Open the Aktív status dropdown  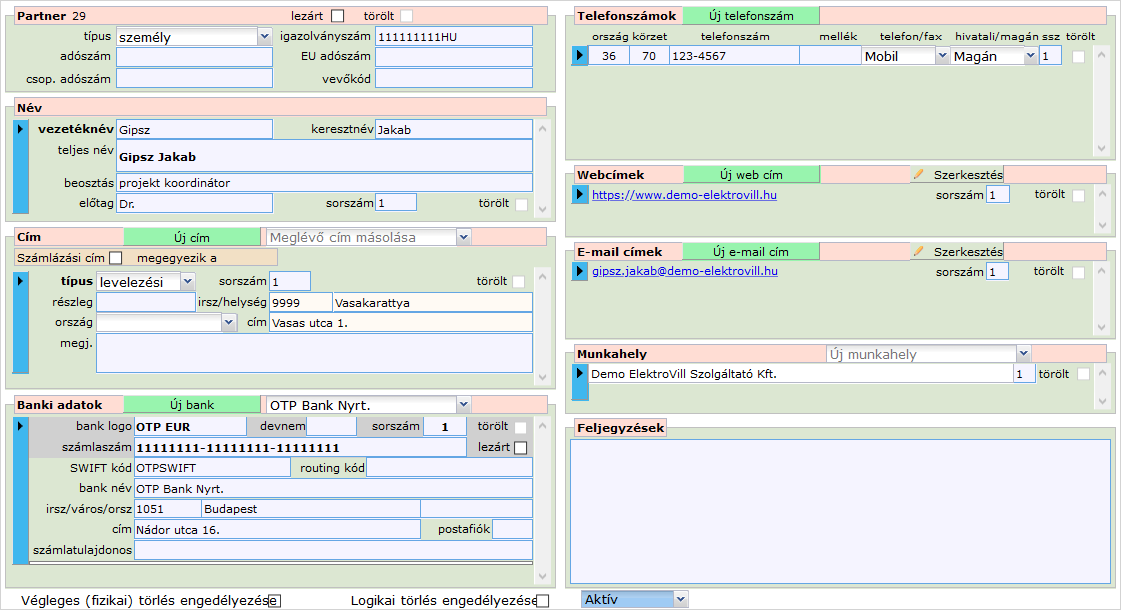pos(634,599)
